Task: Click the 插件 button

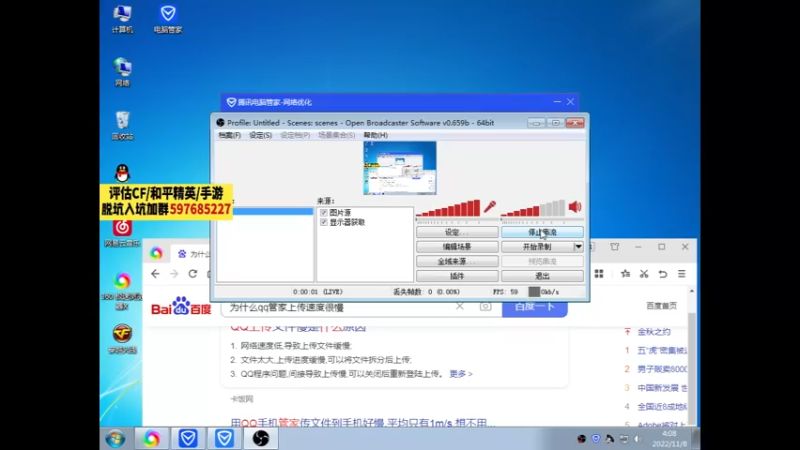Action: [457, 276]
